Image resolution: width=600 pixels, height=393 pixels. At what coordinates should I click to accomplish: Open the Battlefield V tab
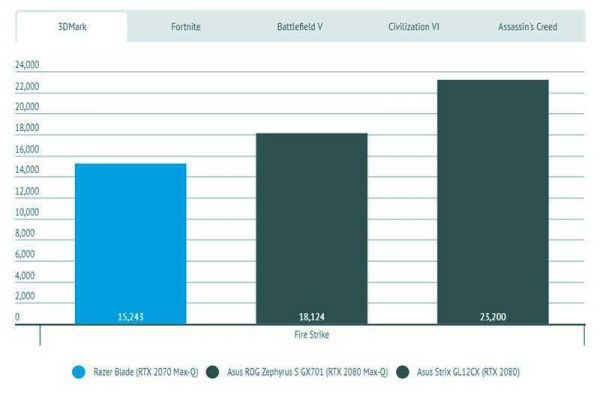300,27
